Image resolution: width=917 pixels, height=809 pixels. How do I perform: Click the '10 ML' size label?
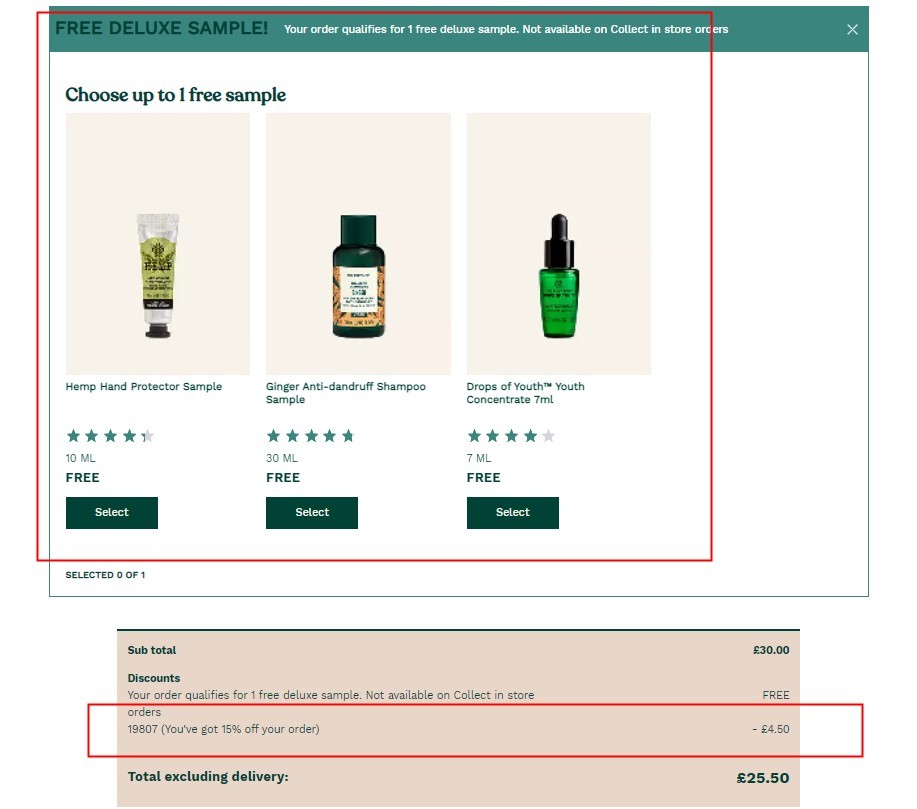(80, 458)
